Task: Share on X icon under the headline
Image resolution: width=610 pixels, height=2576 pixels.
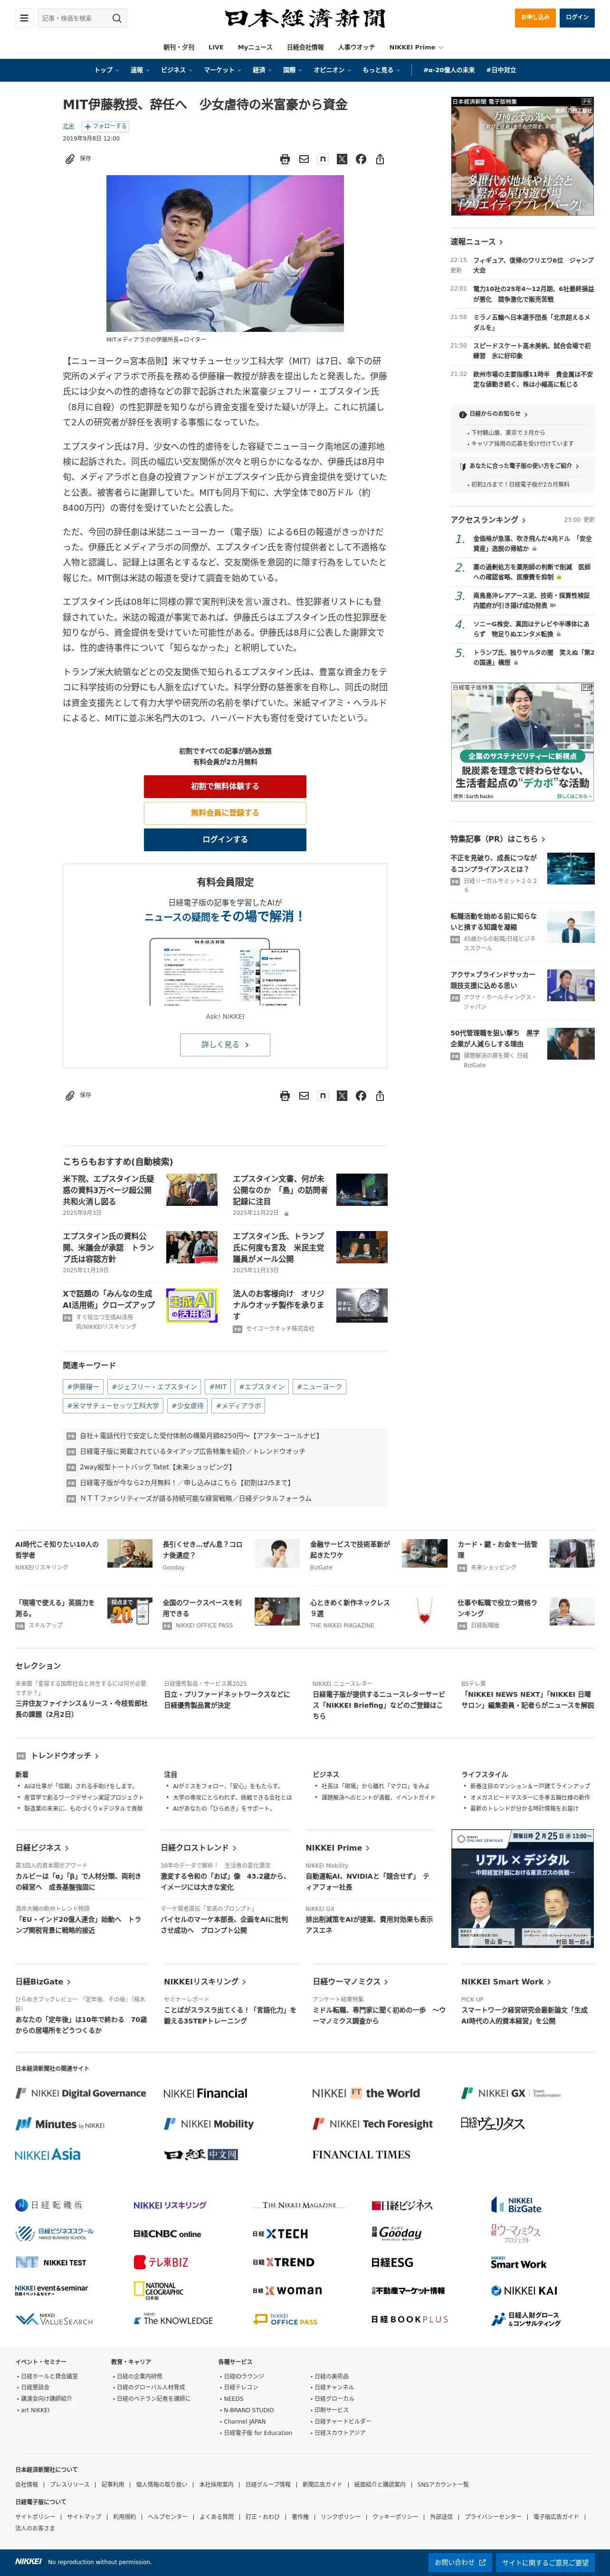Action: click(x=342, y=159)
